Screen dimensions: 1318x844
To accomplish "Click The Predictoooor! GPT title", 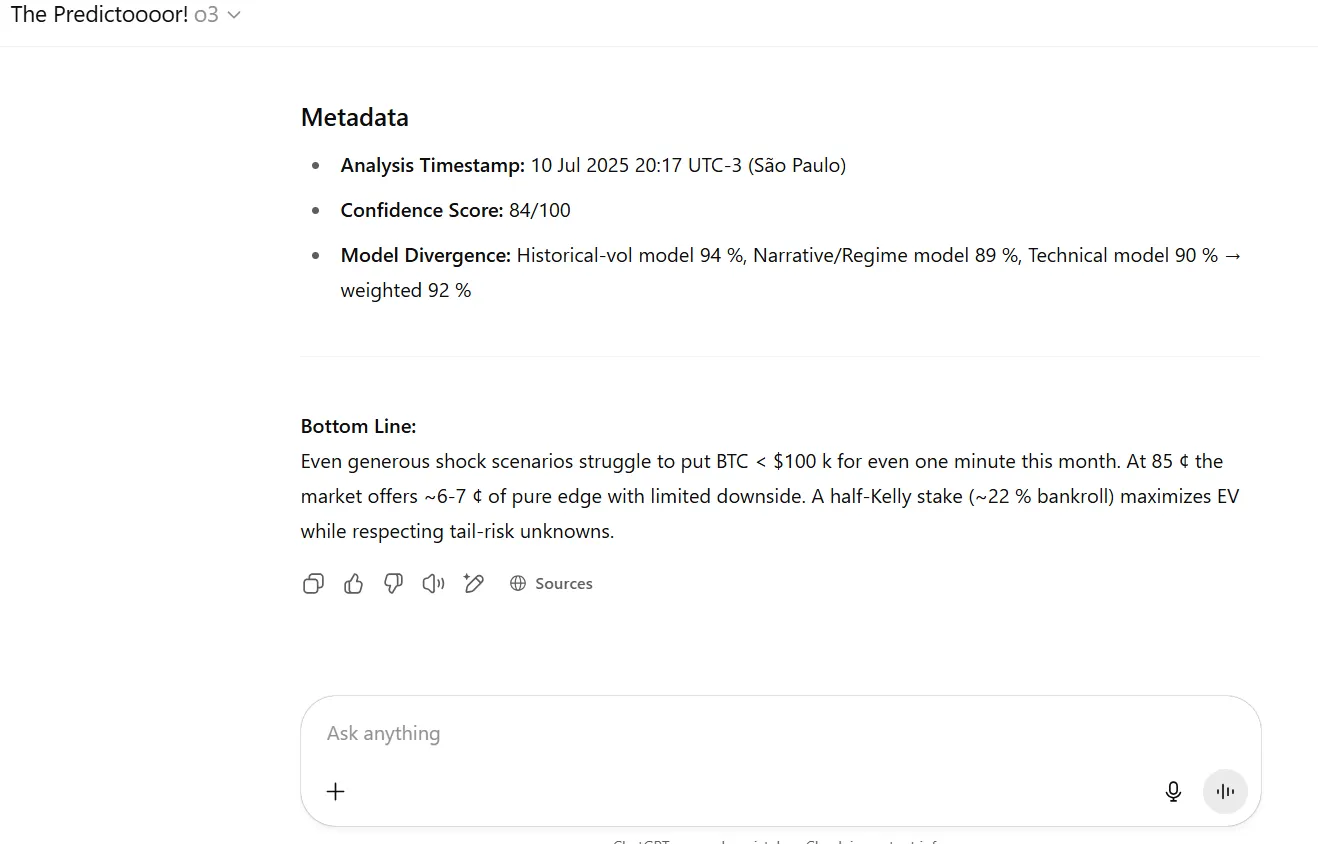I will [x=99, y=16].
